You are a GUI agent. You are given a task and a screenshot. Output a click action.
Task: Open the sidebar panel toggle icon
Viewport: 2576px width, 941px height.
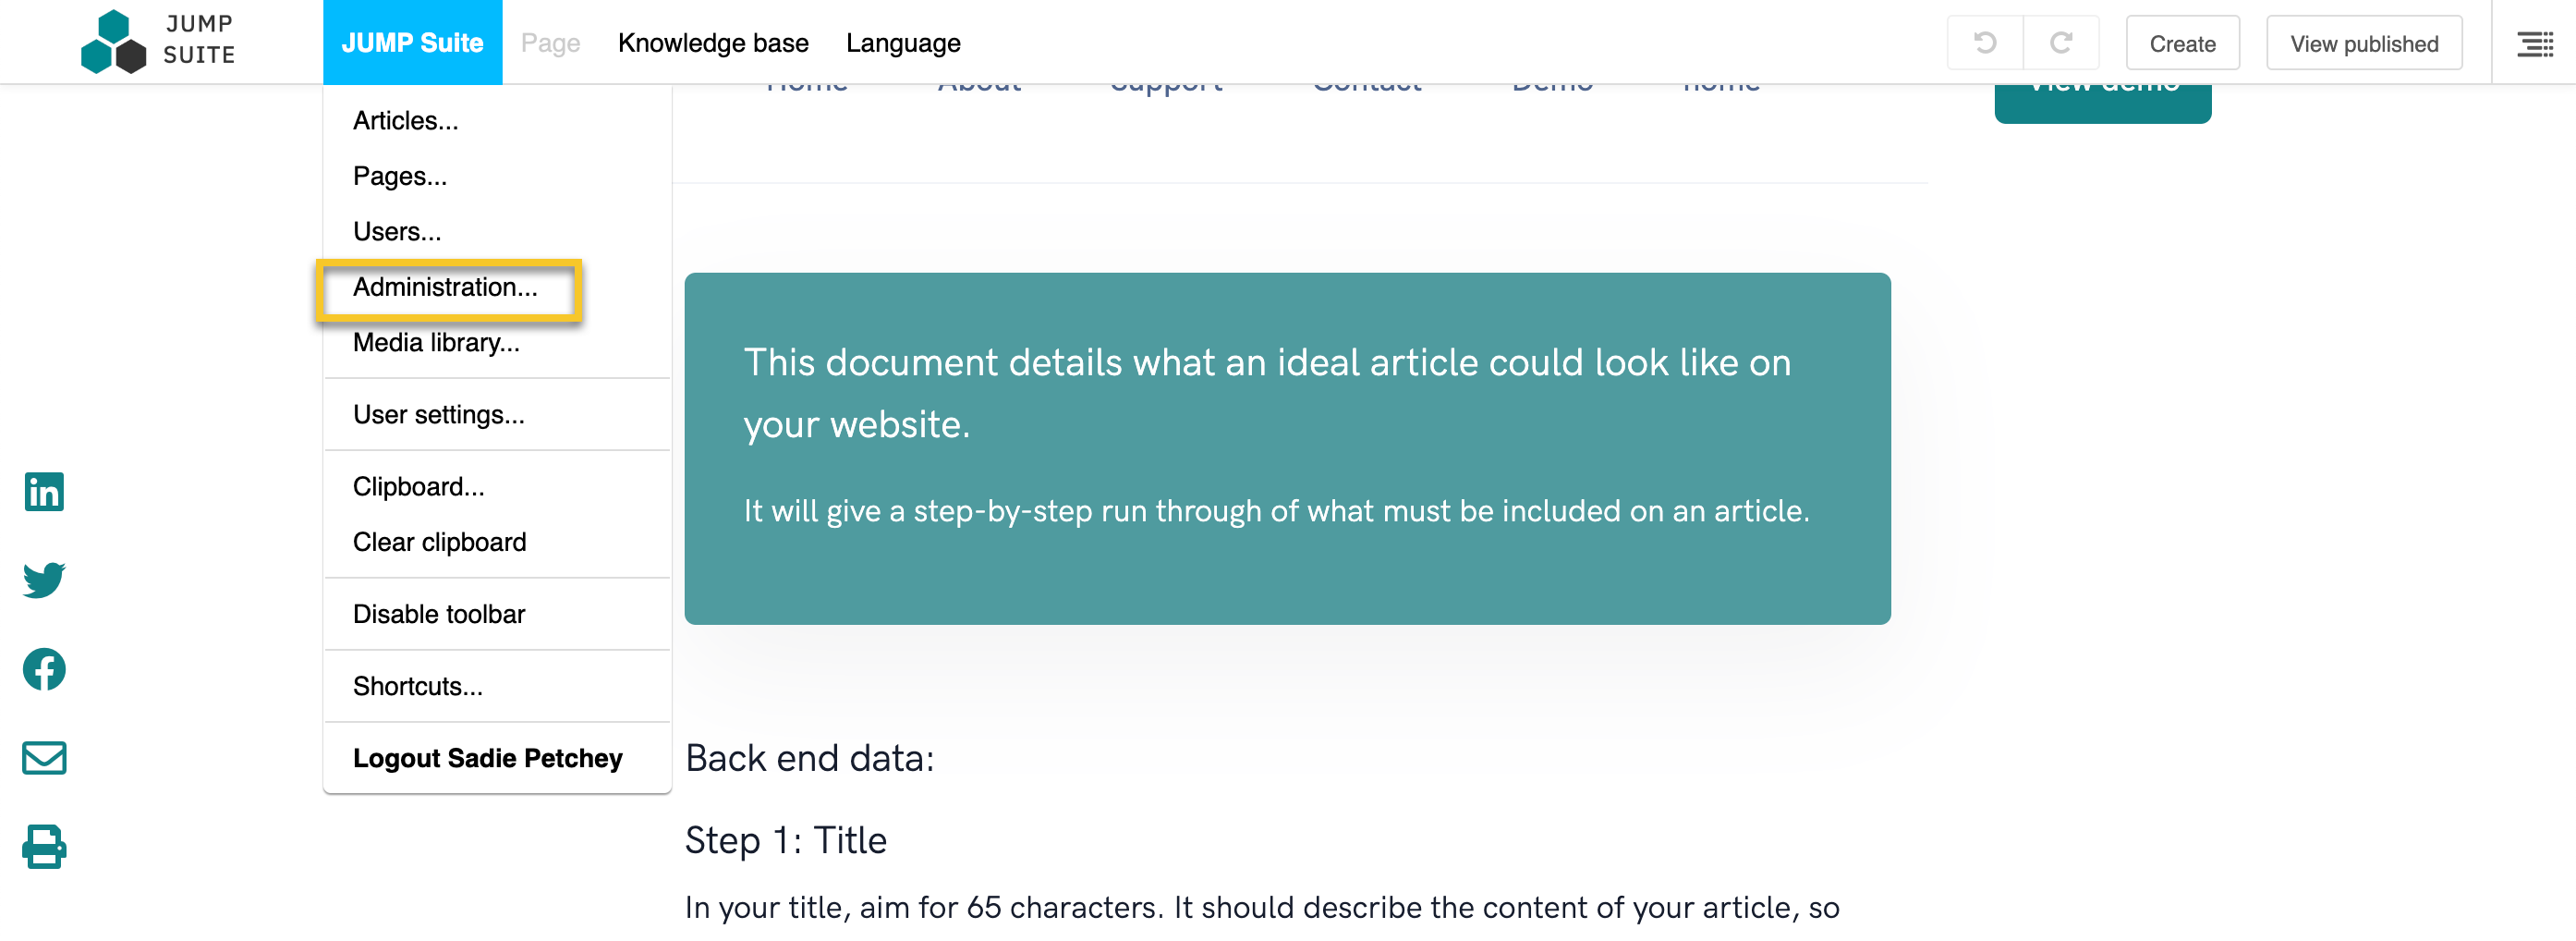coord(2534,43)
